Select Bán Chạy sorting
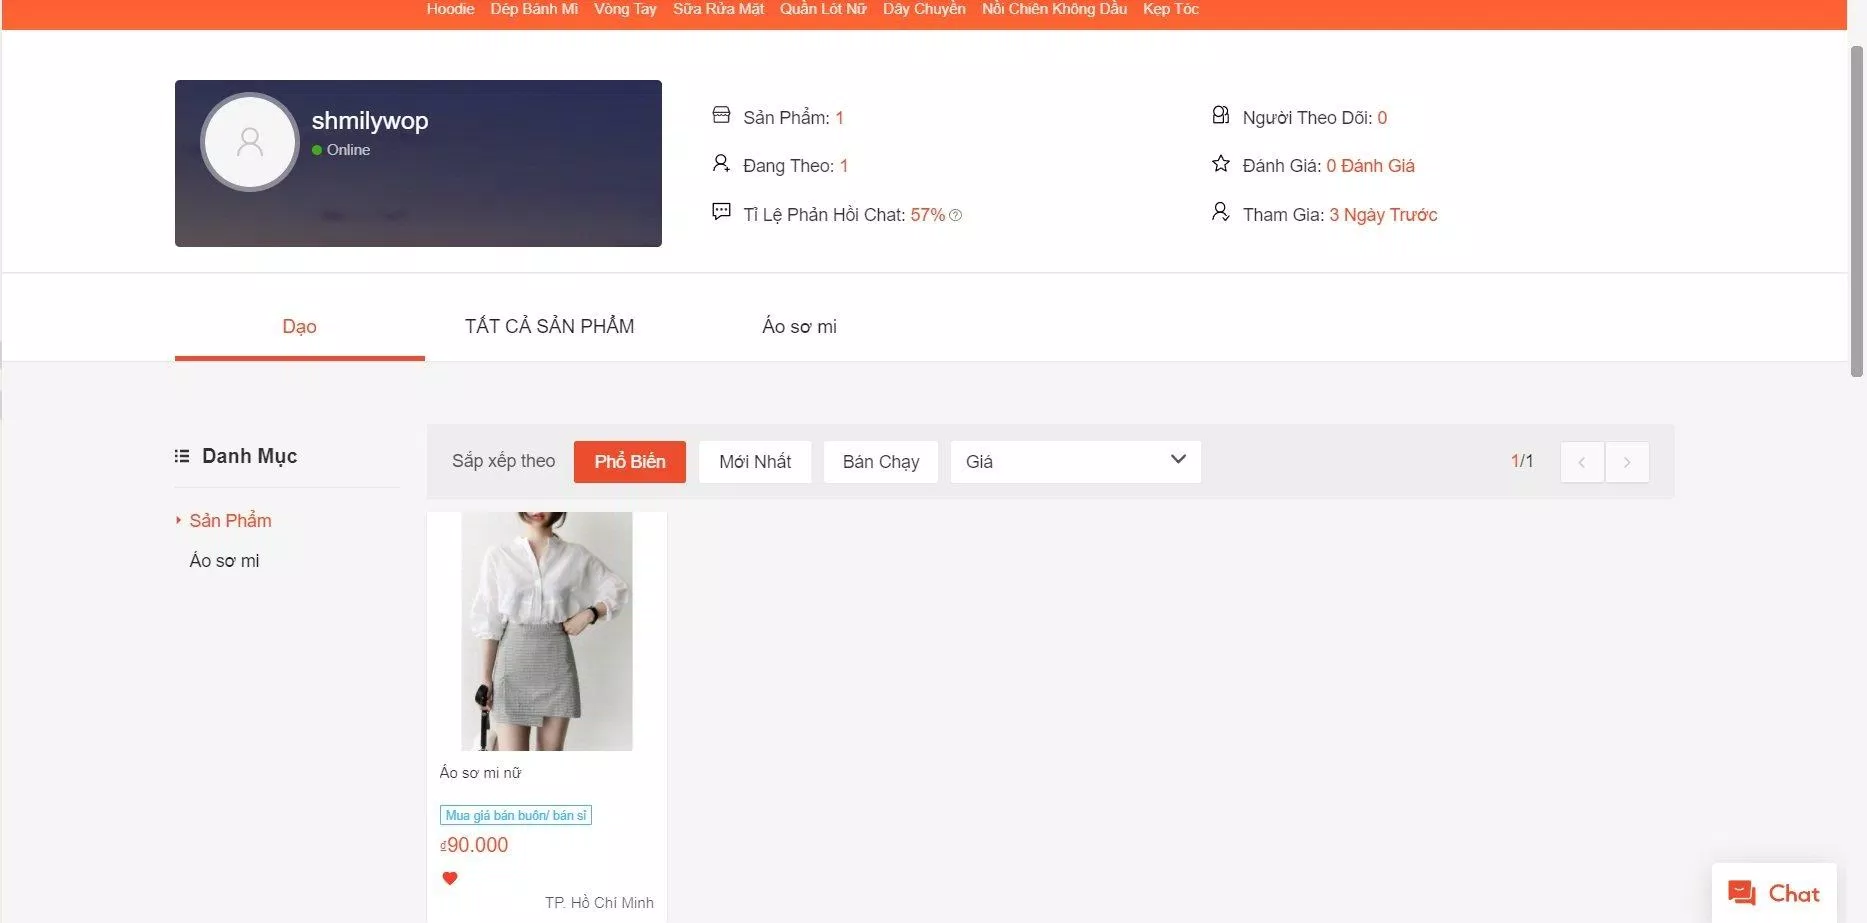Screen dimensions: 1867x923 (880, 461)
